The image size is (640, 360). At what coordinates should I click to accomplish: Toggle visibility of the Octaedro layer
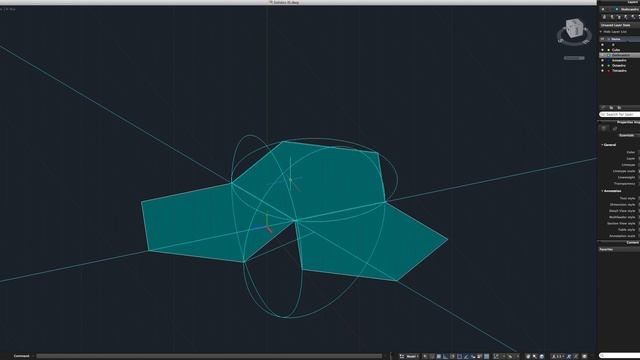pyautogui.click(x=602, y=65)
